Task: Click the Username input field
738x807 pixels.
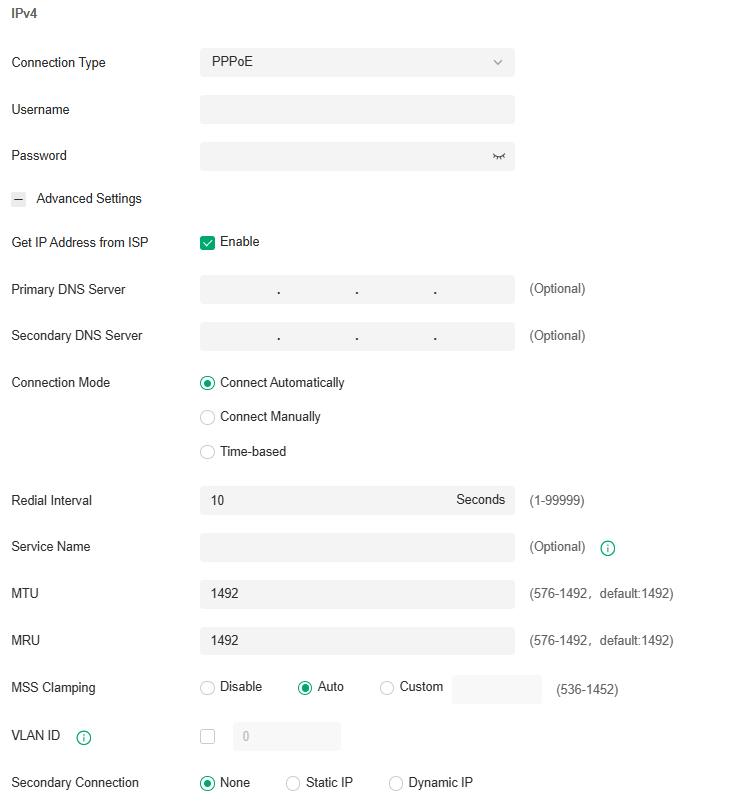Action: pyautogui.click(x=357, y=109)
